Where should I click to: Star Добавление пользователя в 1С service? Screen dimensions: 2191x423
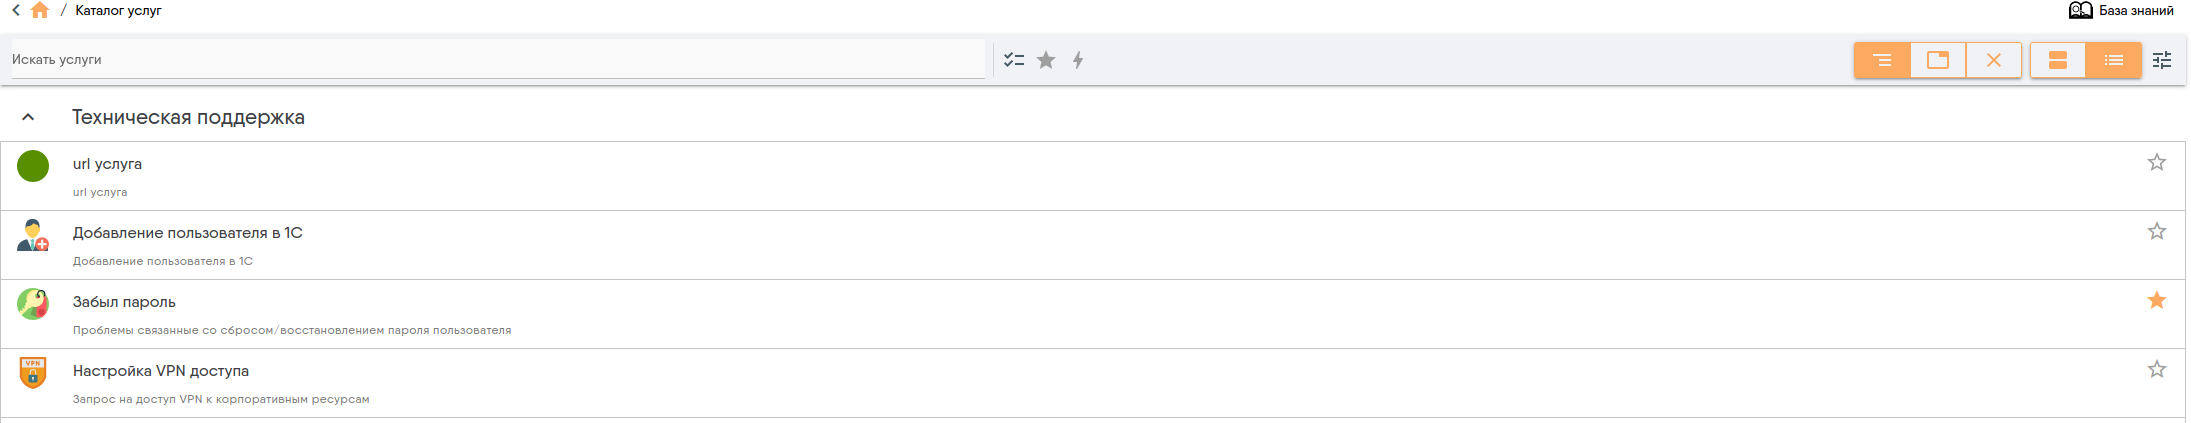coord(2157,231)
